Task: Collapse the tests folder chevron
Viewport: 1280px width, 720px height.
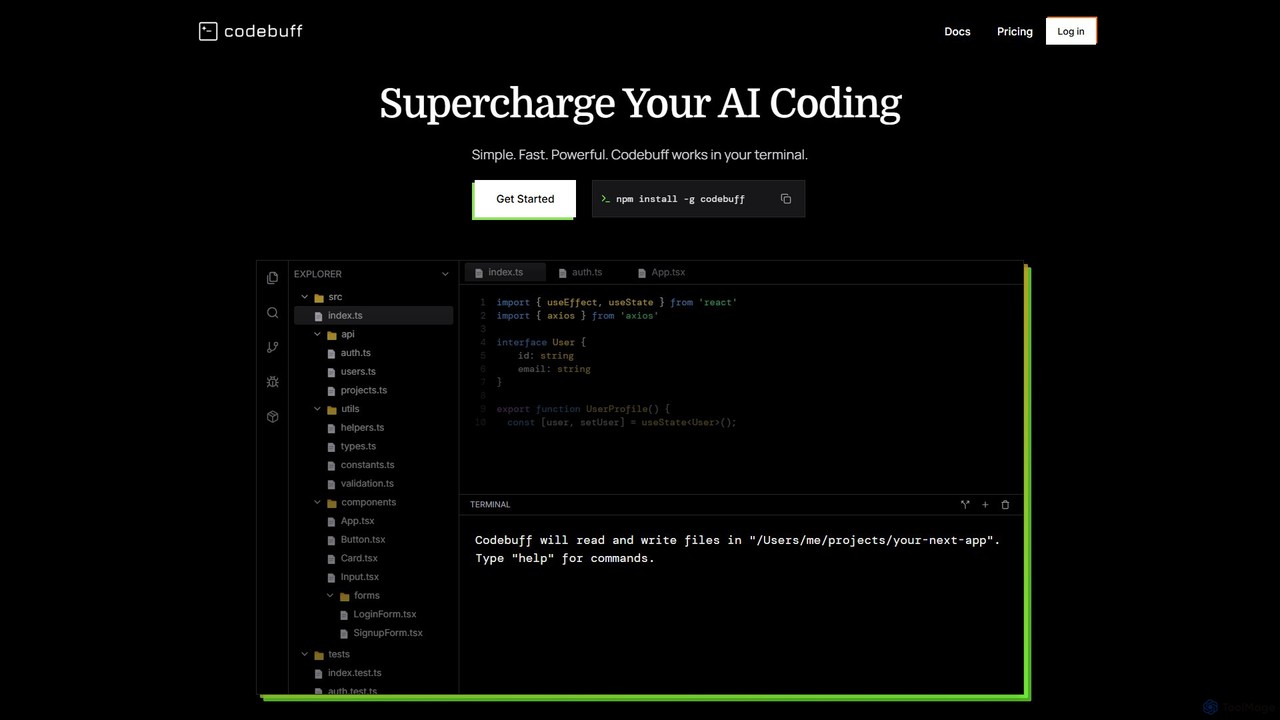Action: 305,655
